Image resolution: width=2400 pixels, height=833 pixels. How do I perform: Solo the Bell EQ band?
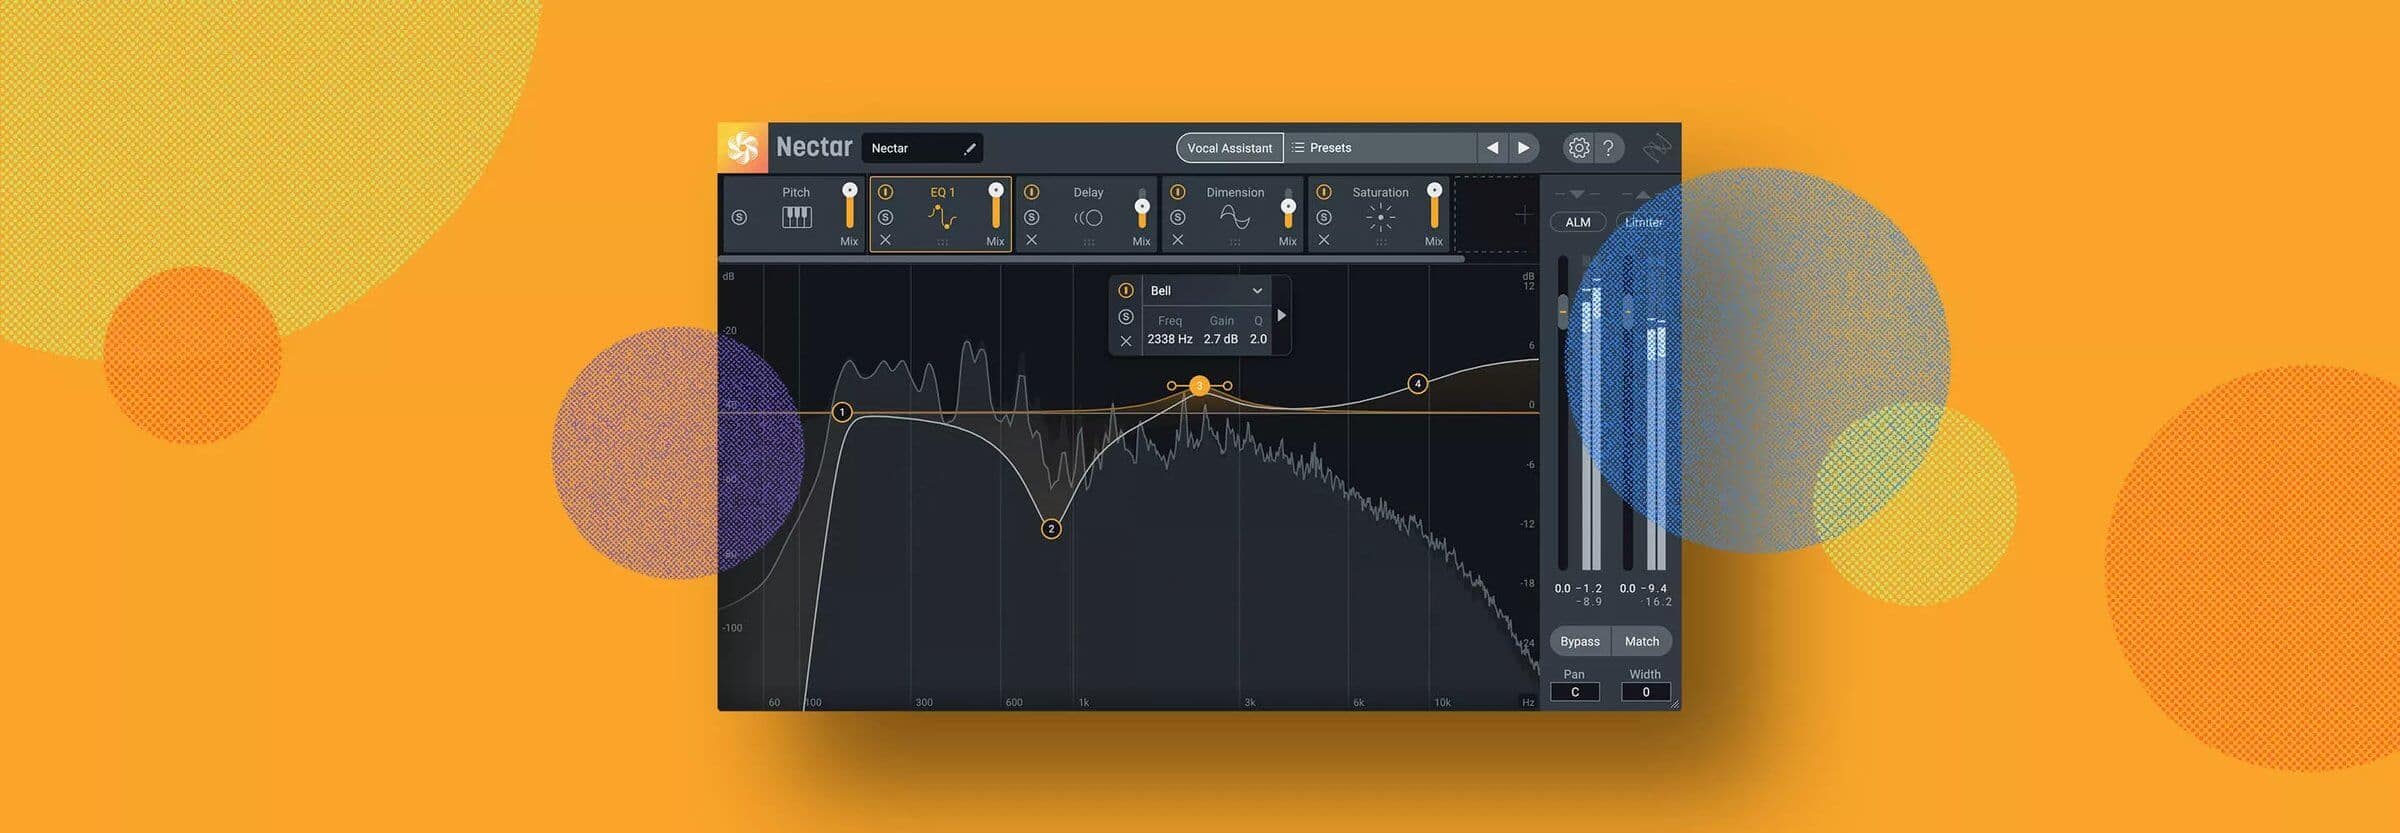point(1126,317)
